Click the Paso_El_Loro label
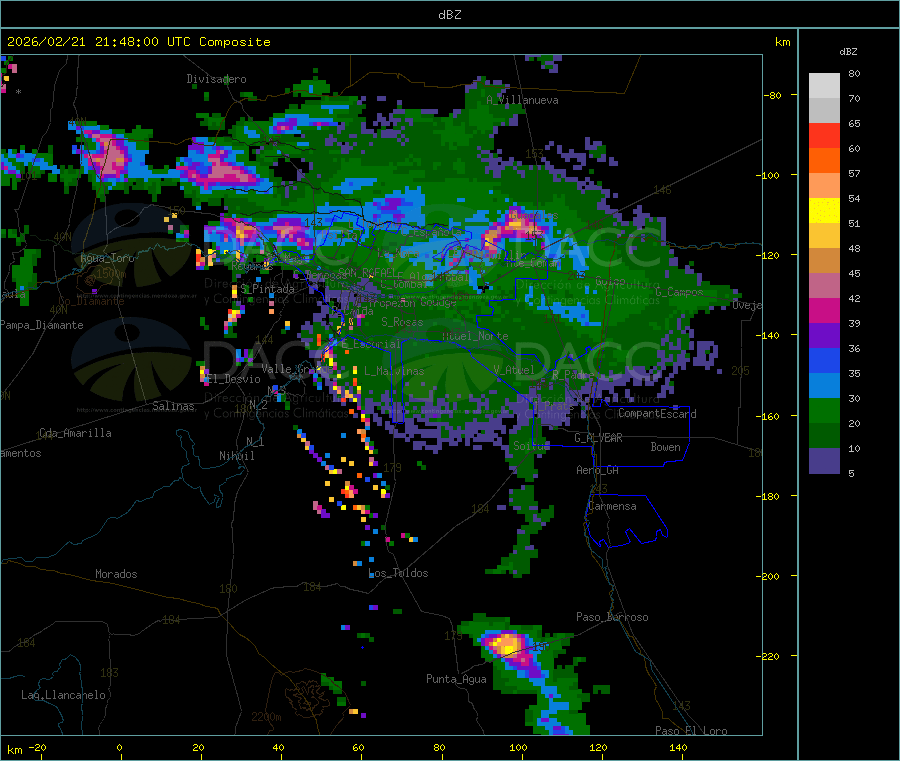This screenshot has width=900, height=761. (x=691, y=731)
